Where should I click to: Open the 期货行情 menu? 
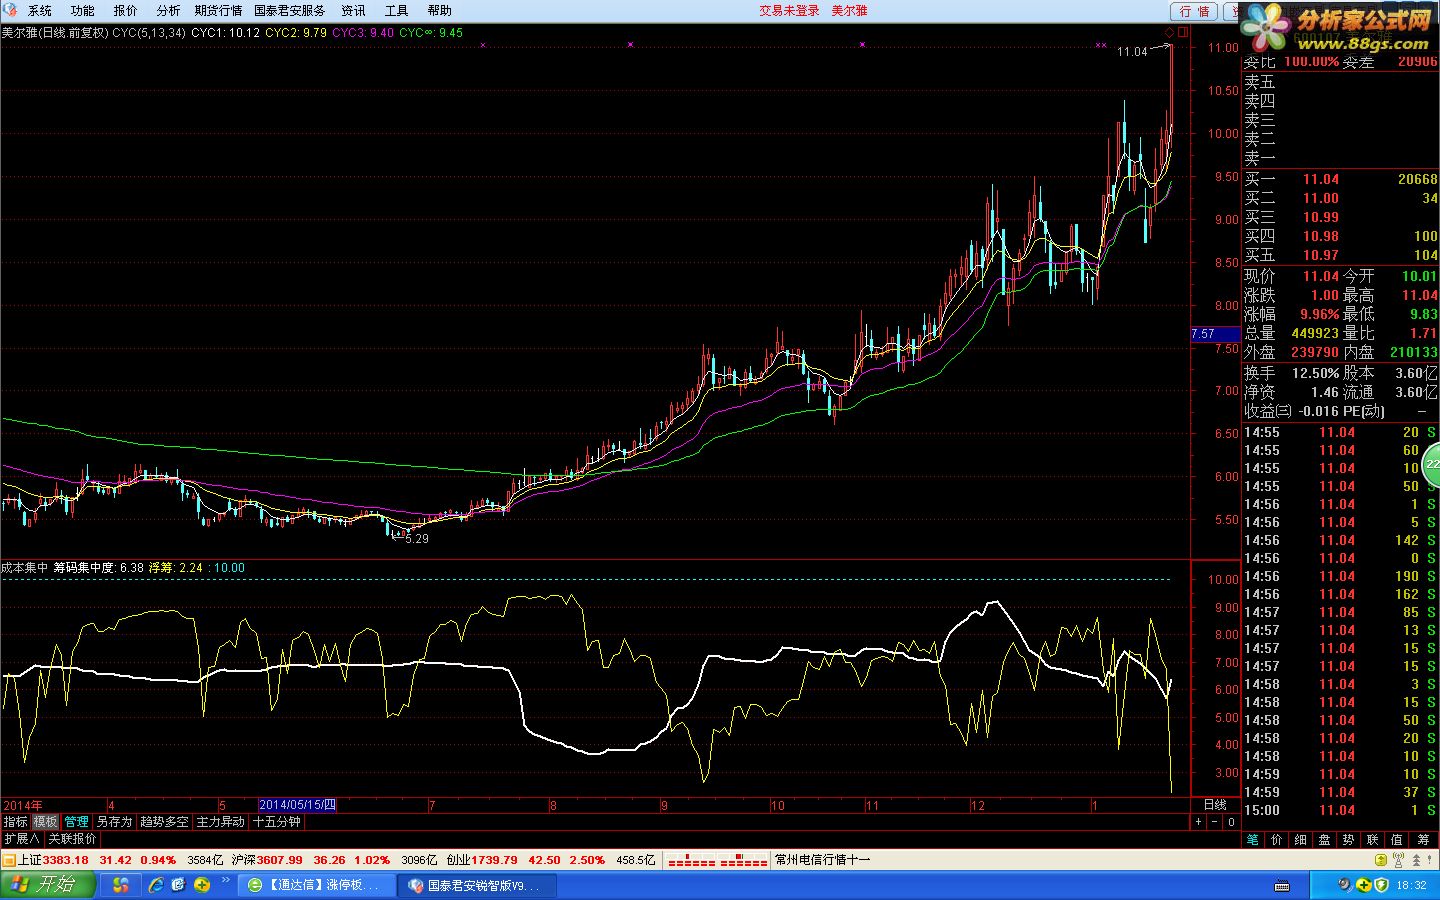click(218, 10)
